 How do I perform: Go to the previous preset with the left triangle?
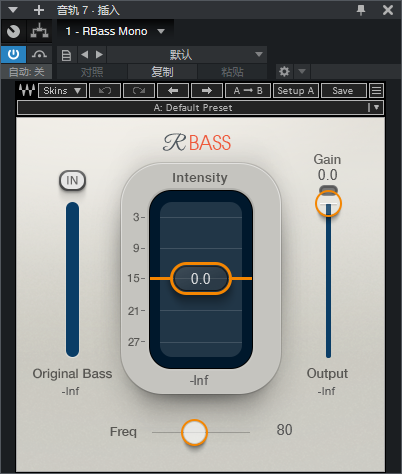tap(85, 54)
